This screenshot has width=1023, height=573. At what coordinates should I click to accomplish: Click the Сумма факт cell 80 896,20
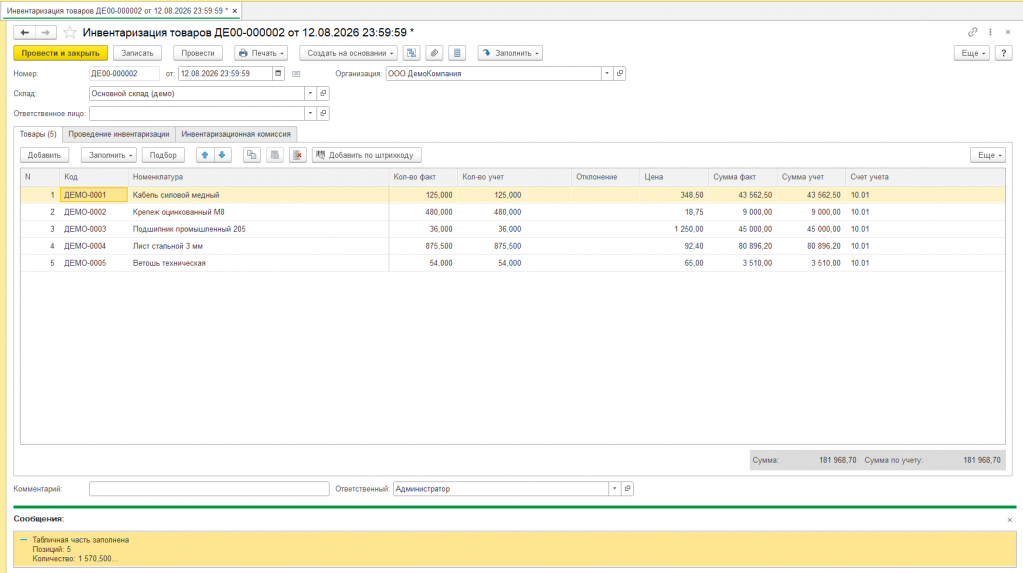pos(742,246)
